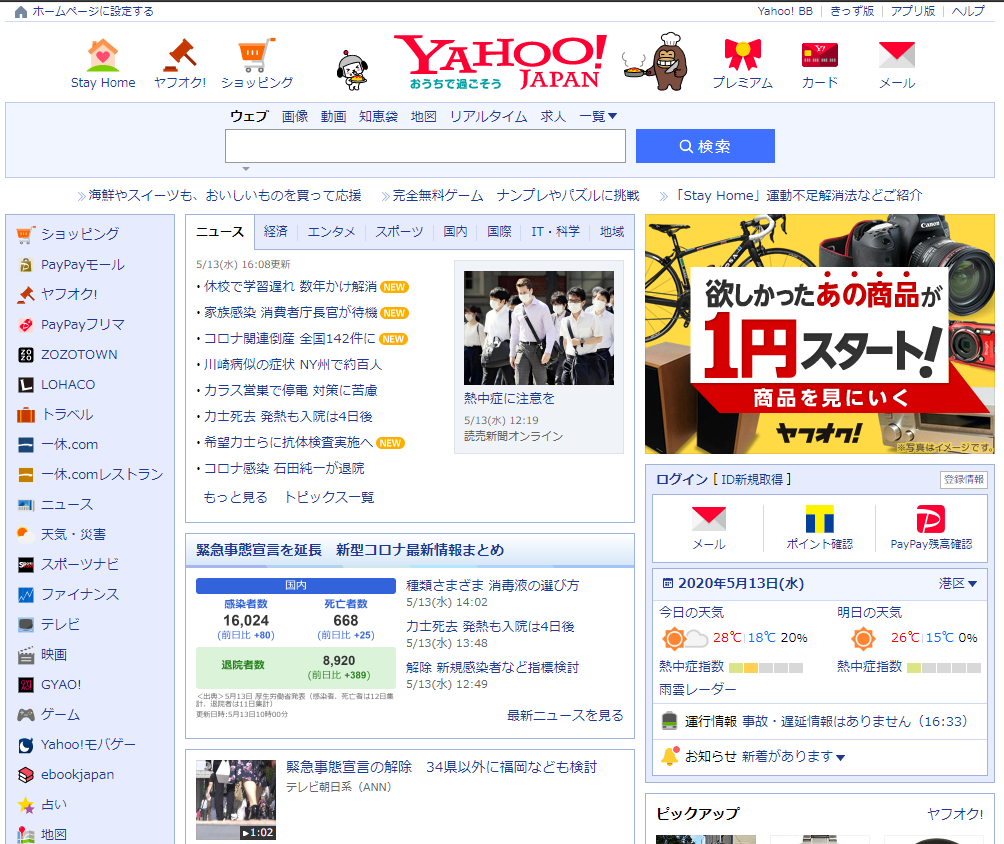Open the カード credit card icon
Viewport: 1004px width, 844px height.
tap(820, 55)
